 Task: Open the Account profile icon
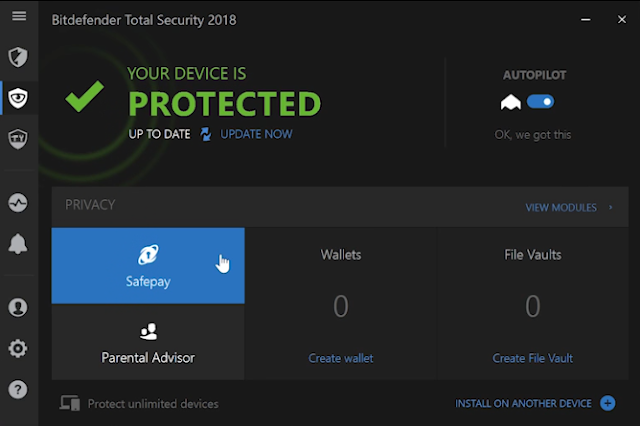pyautogui.click(x=18, y=307)
